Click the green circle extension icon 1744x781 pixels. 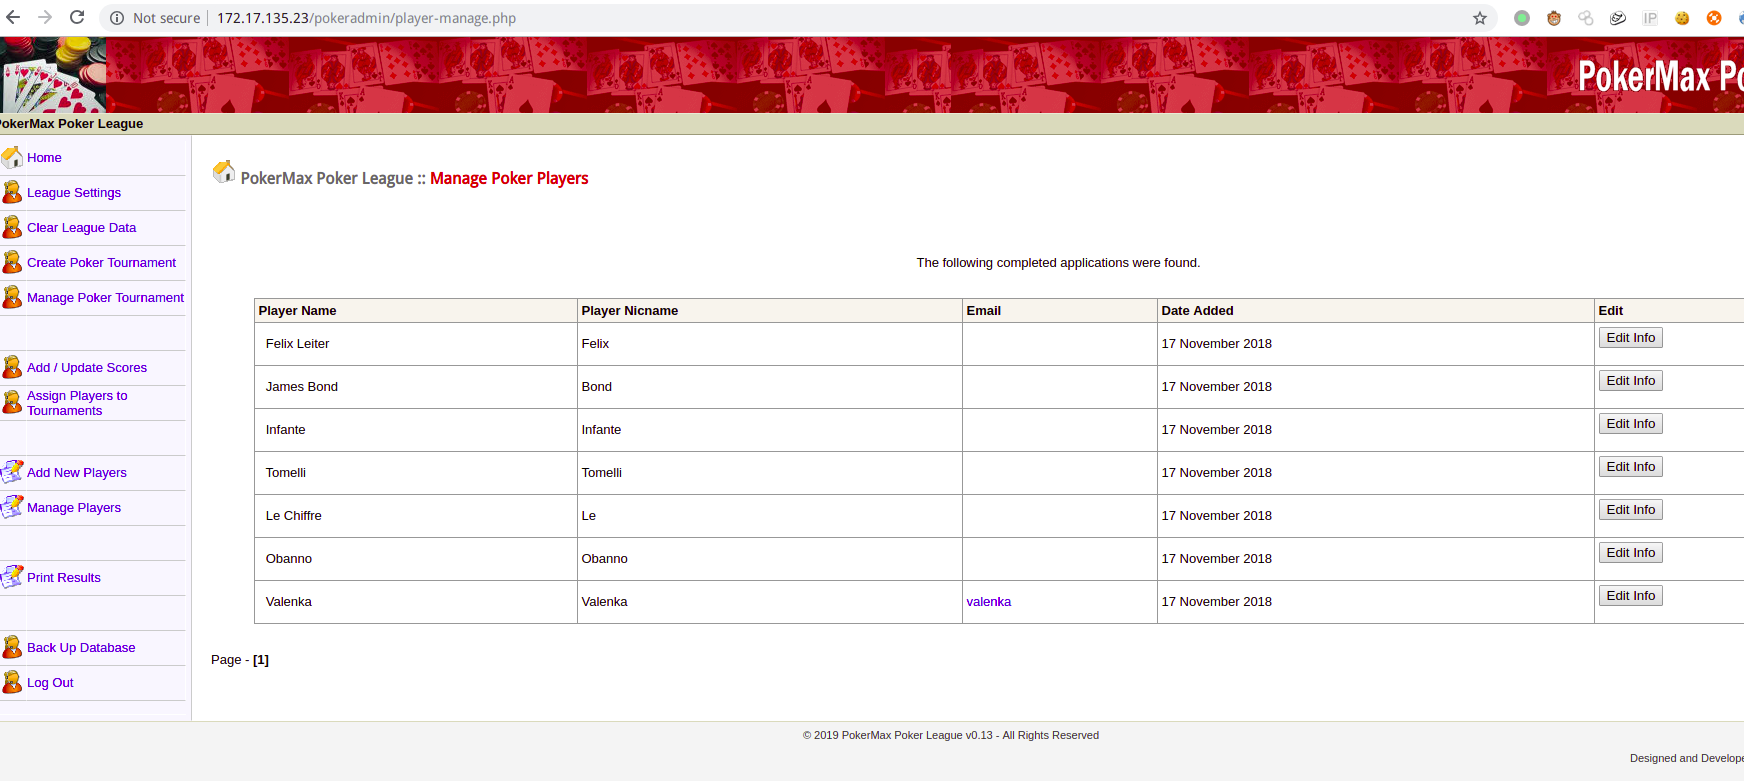click(x=1522, y=18)
